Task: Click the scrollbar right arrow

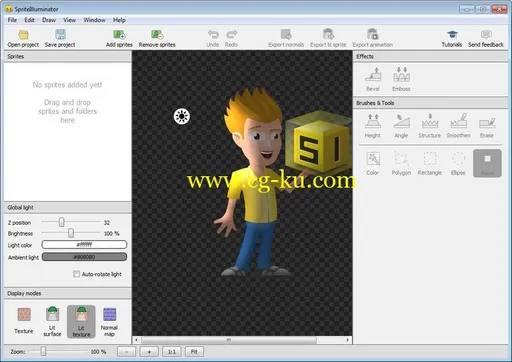Action: tap(348, 340)
